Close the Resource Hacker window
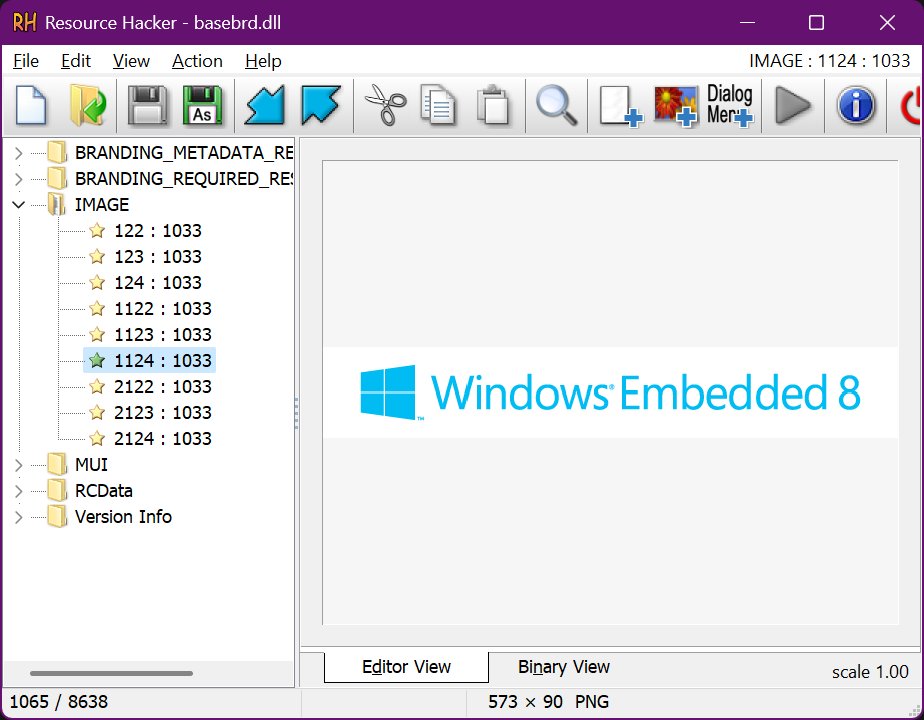924x720 pixels. 887,22
